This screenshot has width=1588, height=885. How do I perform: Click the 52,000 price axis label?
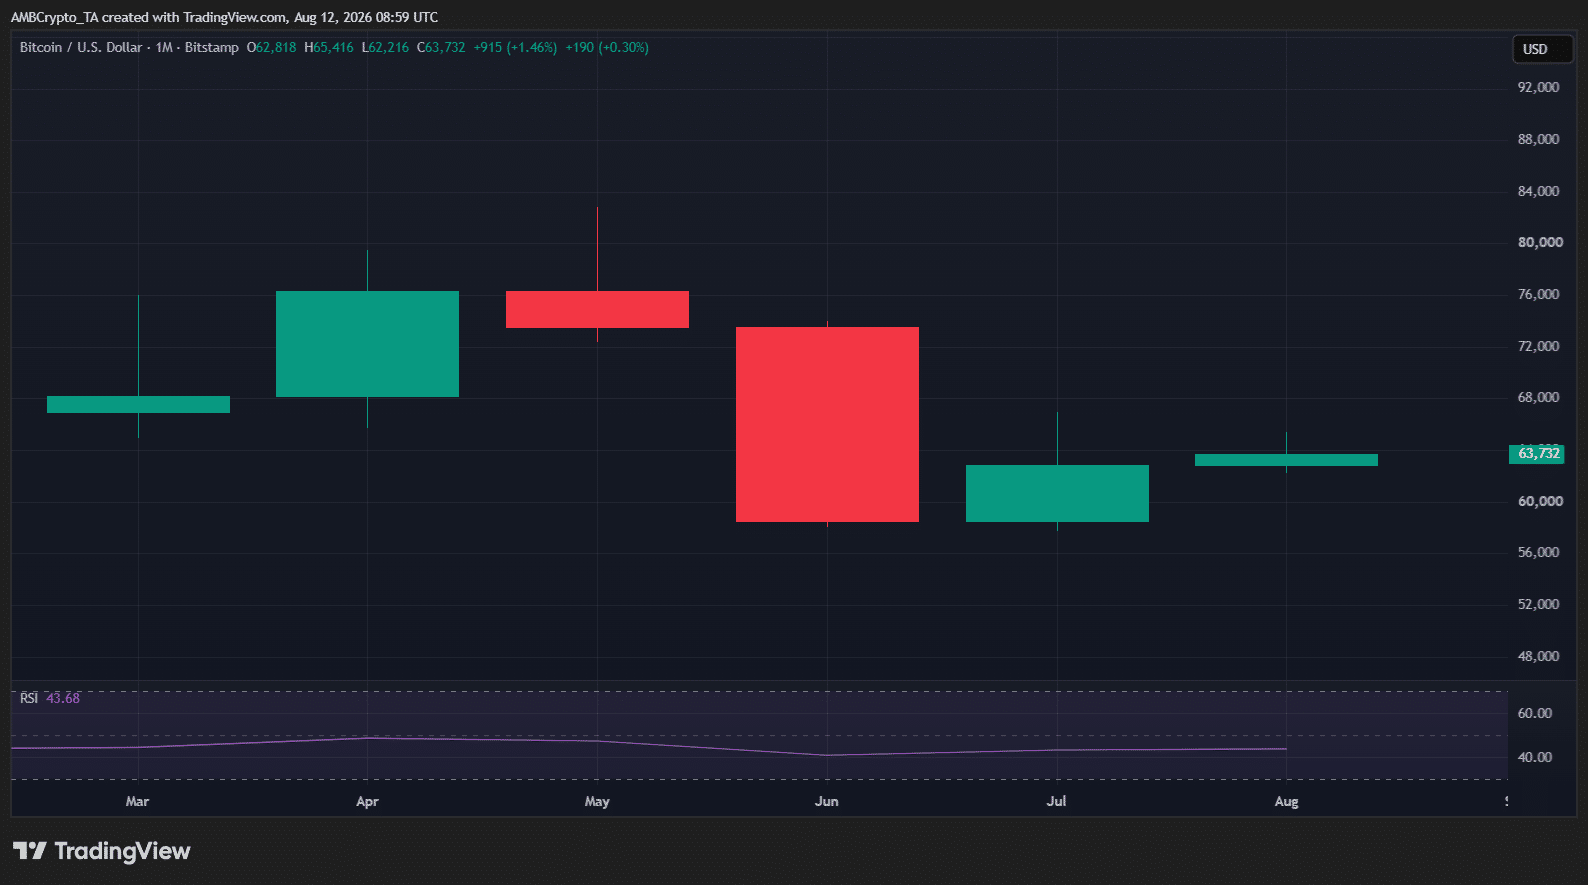coord(1538,604)
